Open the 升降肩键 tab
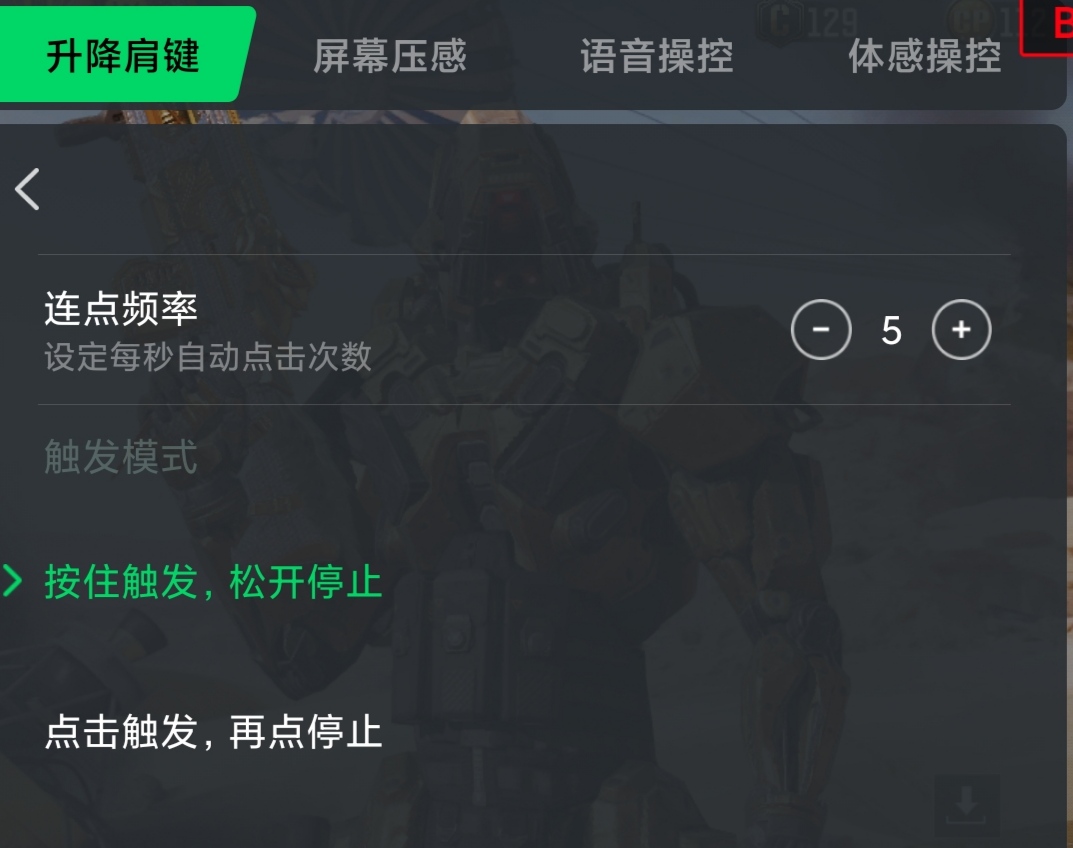Viewport: 1073px width, 848px height. [x=123, y=55]
